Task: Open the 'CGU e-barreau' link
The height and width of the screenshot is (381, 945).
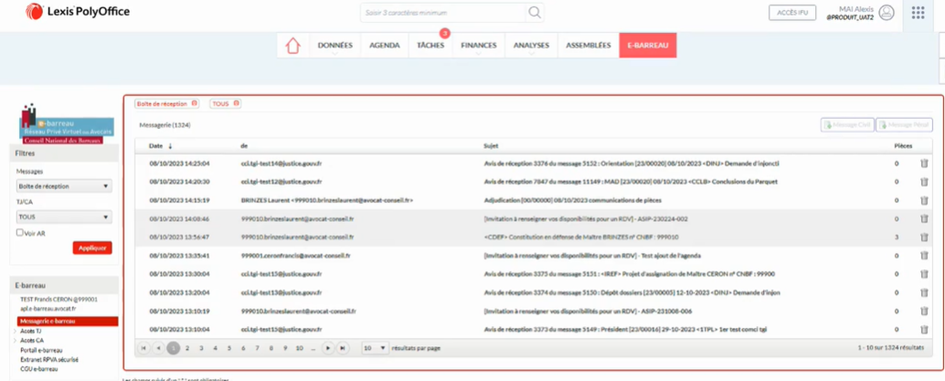Action: click(x=39, y=368)
